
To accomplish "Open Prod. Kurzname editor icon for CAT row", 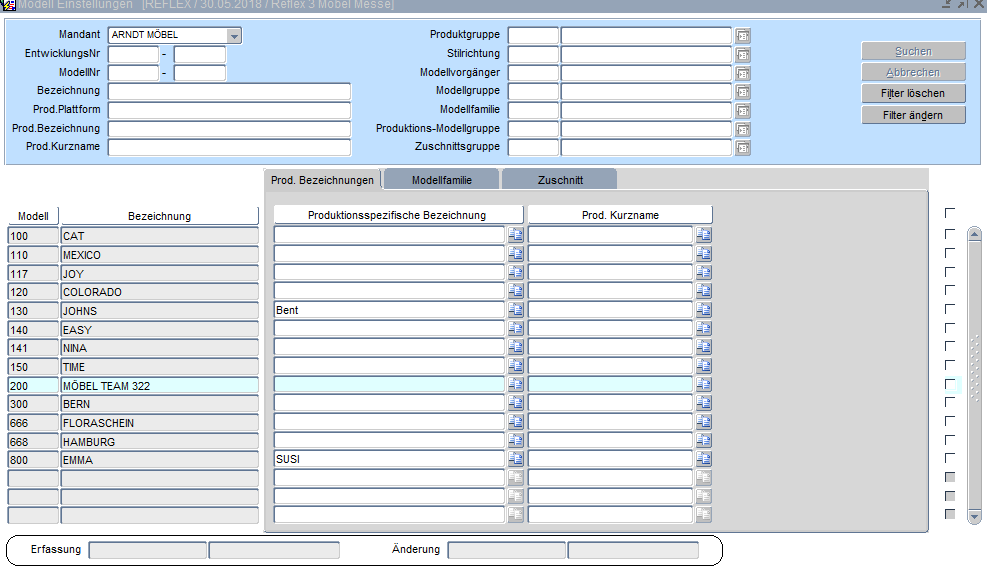I will click(703, 235).
